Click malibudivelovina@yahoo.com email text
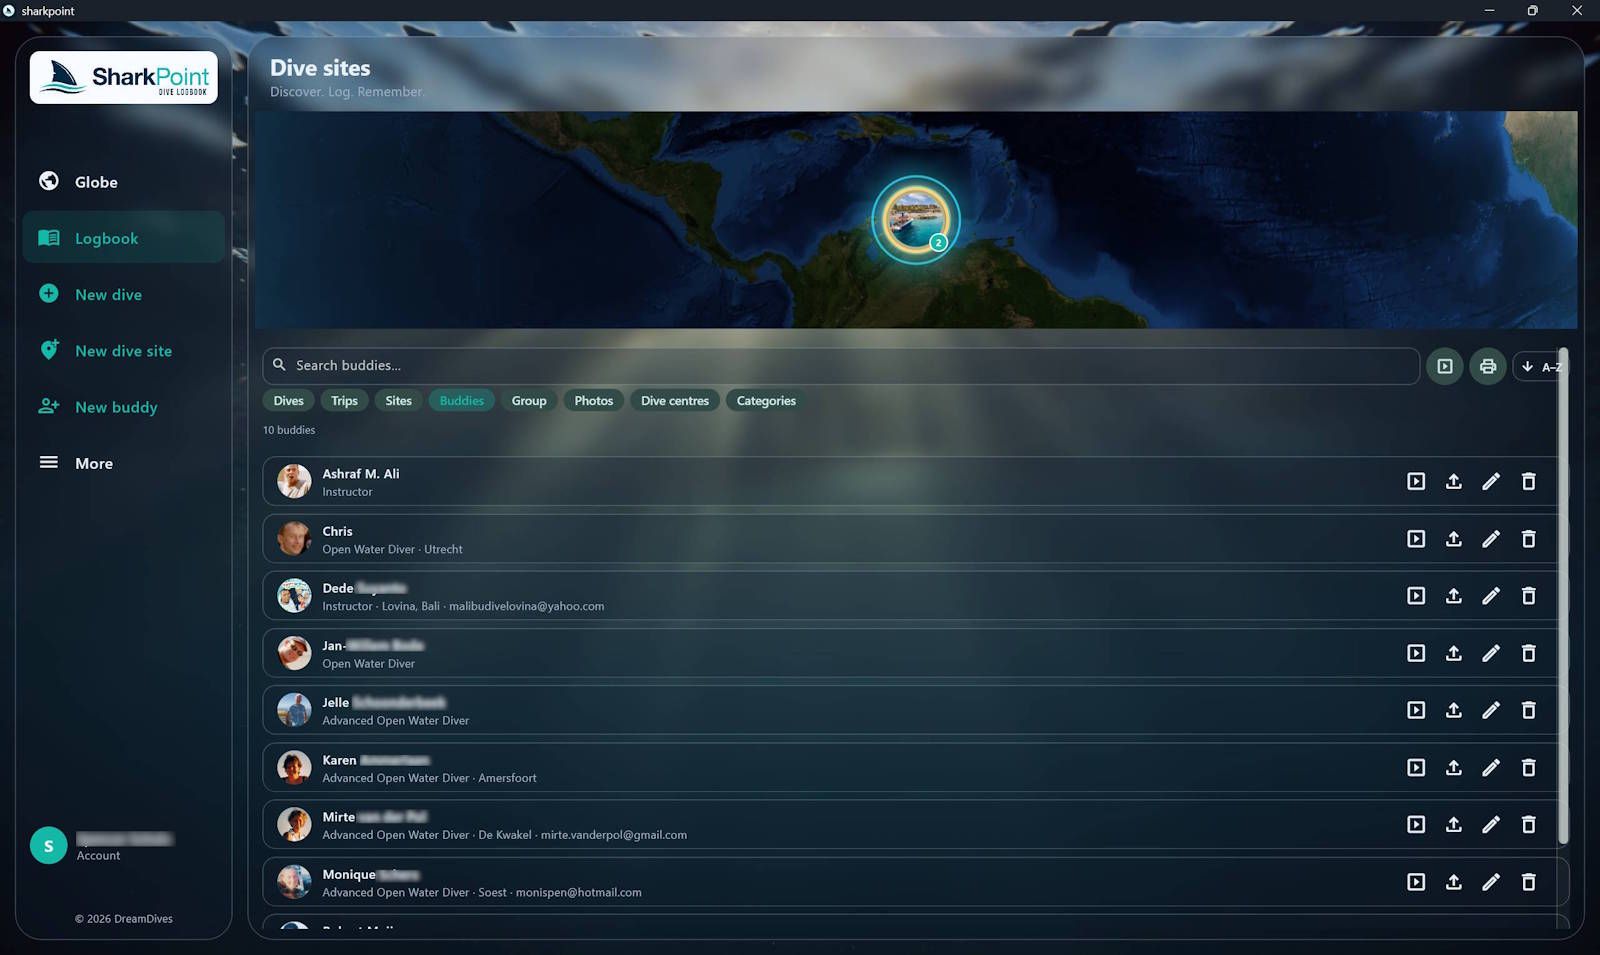 (526, 606)
